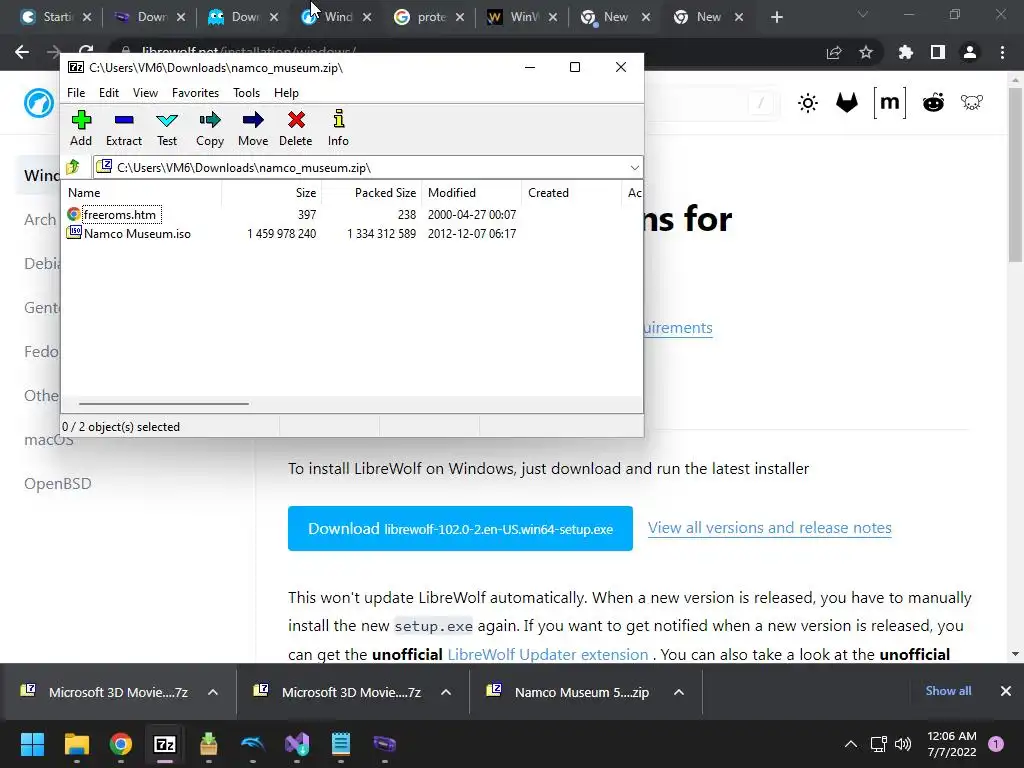Switch to the 'prote' Google tab
Viewport: 1024px width, 768px height.
point(428,17)
